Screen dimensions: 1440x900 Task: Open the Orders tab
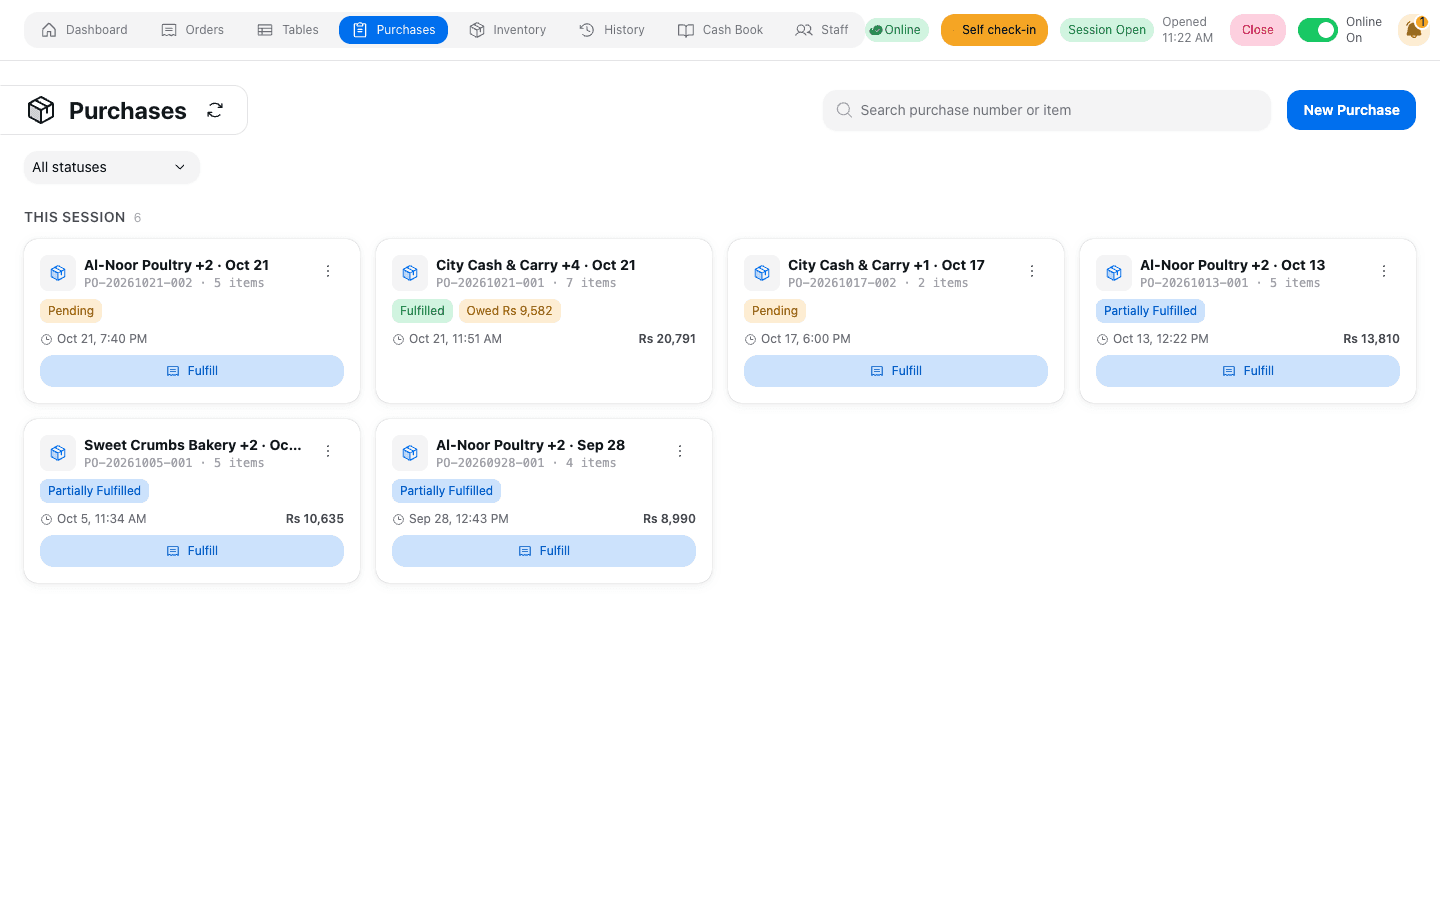pos(193,30)
